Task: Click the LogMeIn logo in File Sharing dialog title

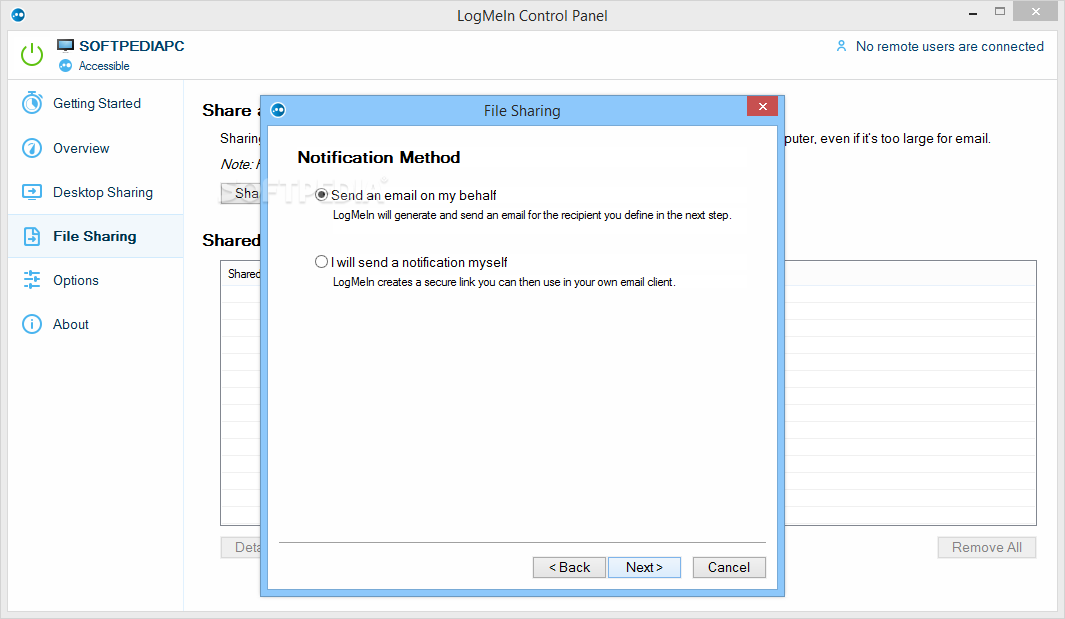Action: [x=278, y=110]
